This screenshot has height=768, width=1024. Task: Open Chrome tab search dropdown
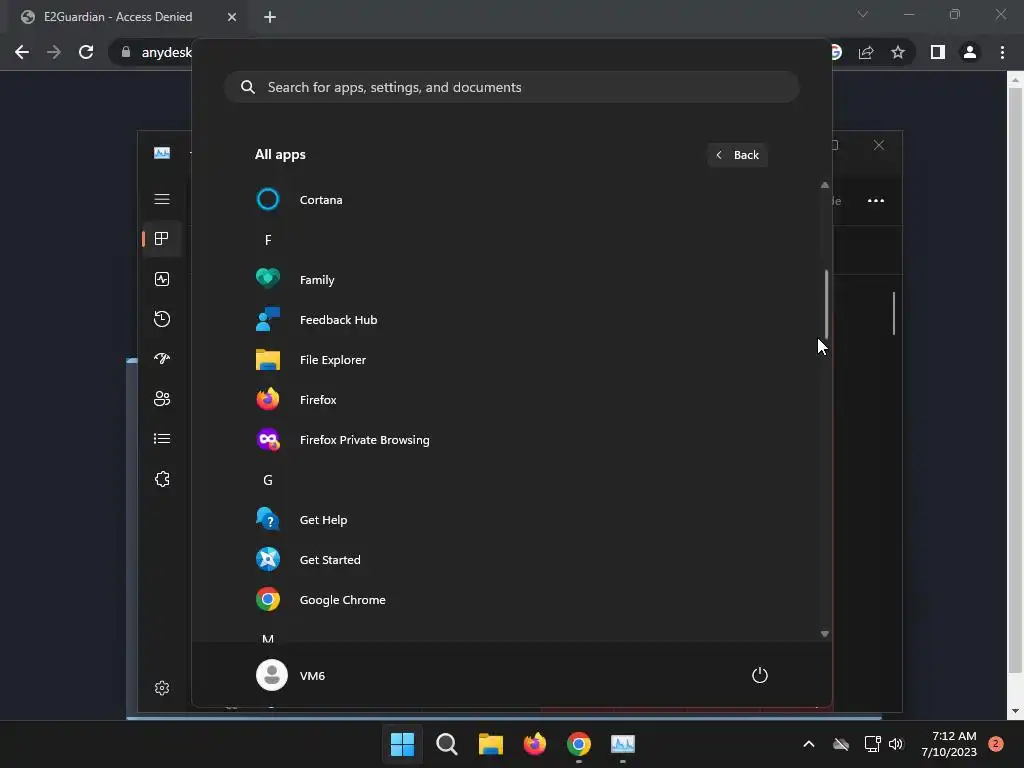click(863, 14)
